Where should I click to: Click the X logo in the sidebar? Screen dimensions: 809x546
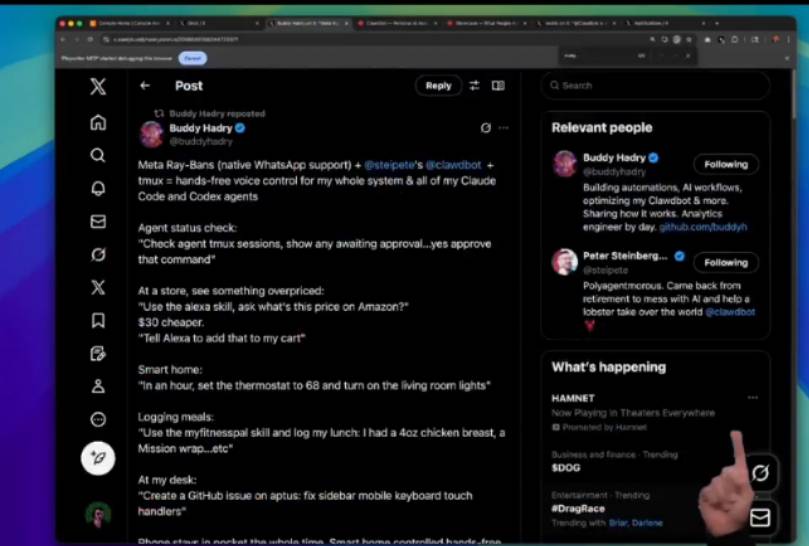point(98,86)
